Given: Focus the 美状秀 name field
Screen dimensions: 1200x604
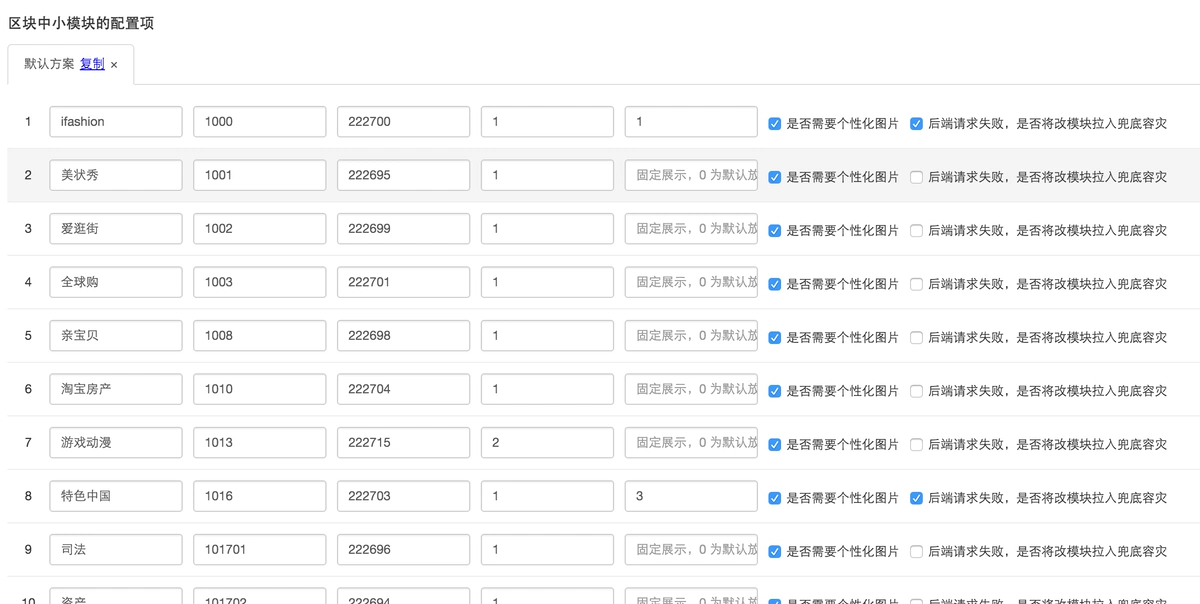Looking at the screenshot, I should 116,175.
